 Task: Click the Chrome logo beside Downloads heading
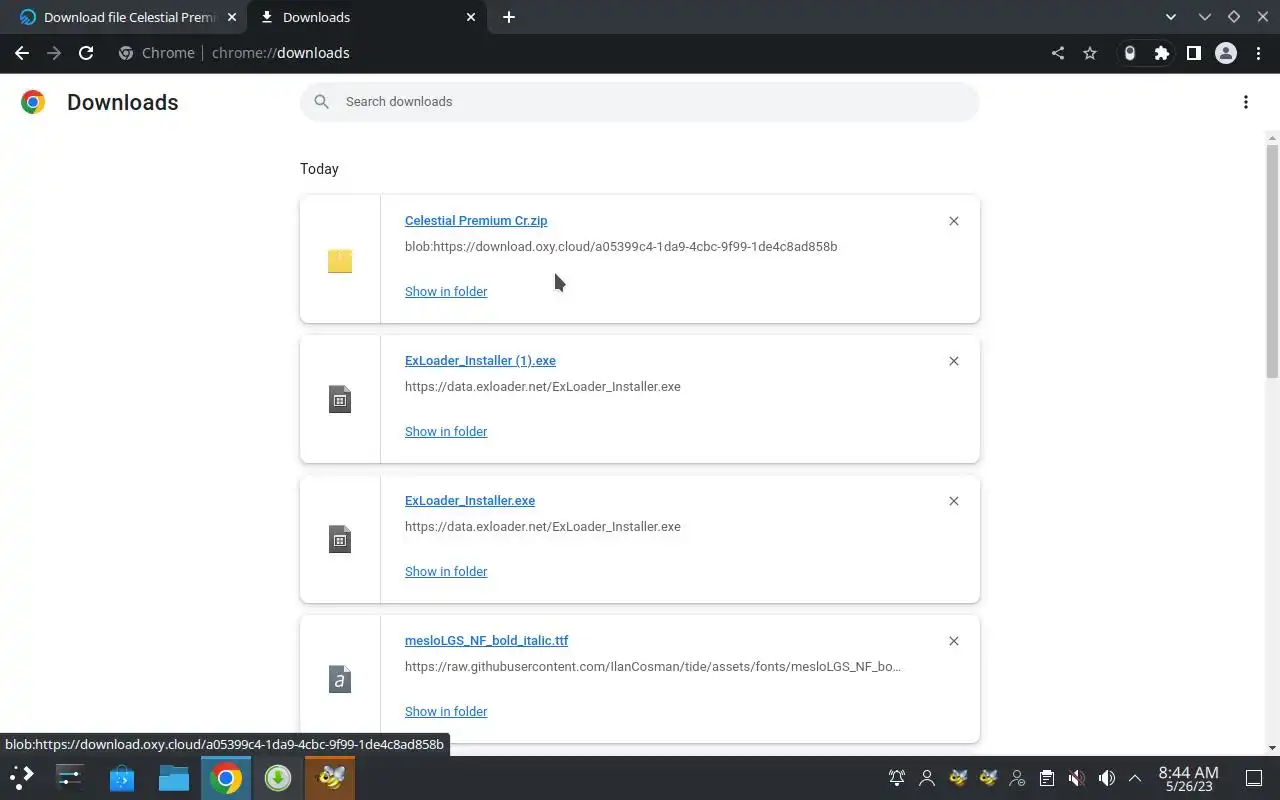[33, 102]
